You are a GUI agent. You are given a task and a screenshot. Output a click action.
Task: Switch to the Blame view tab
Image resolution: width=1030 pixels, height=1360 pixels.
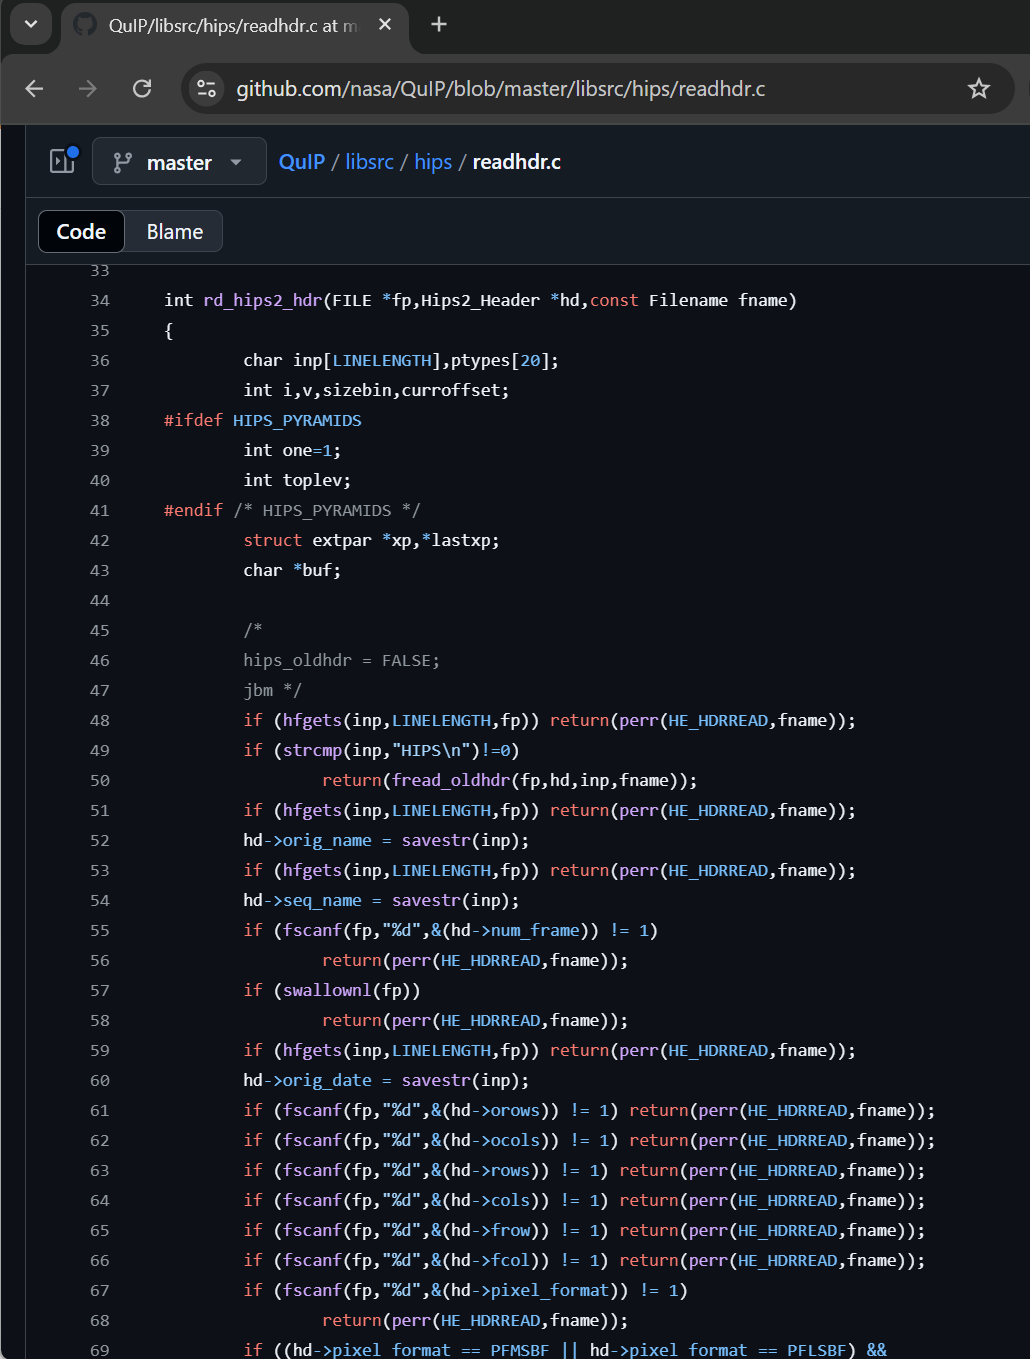(x=175, y=232)
